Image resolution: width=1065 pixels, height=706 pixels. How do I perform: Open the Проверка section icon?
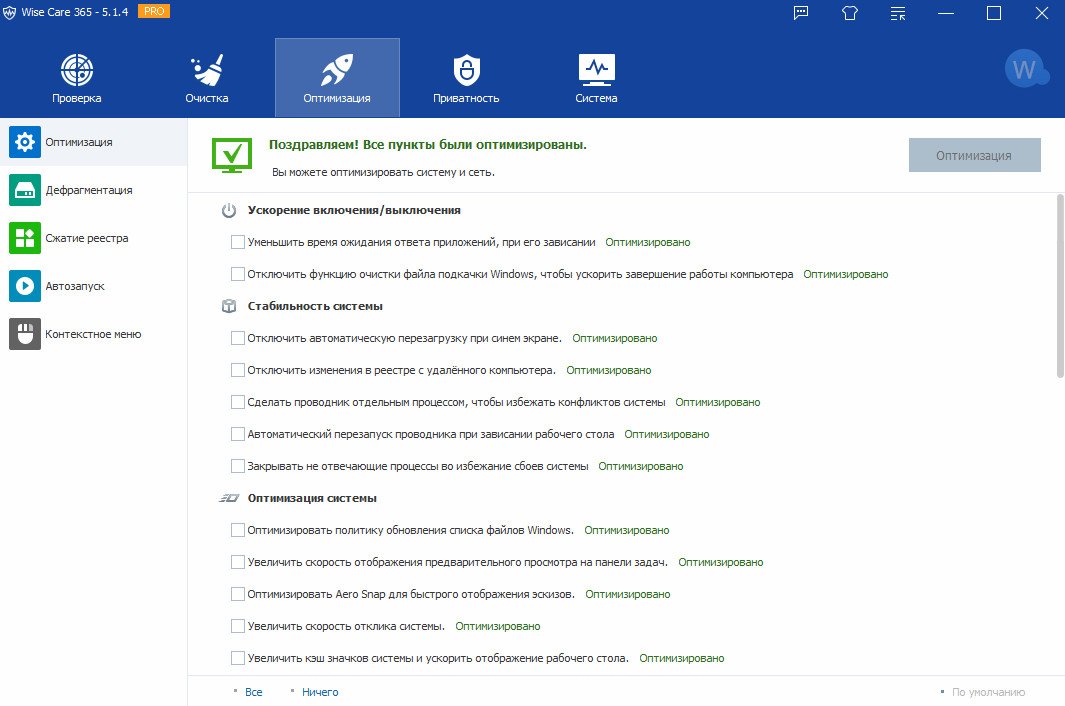[x=77, y=70]
